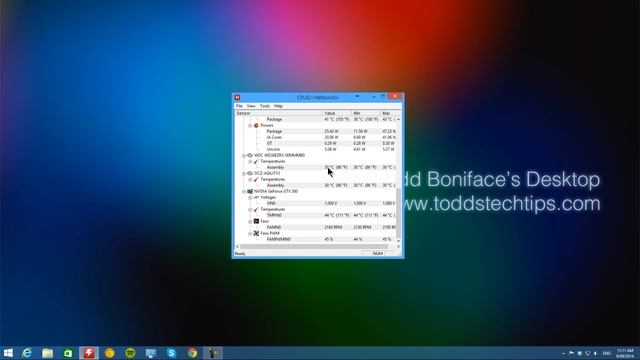Open the orange circular taskbar icon
The width and height of the screenshot is (640, 360).
click(109, 353)
